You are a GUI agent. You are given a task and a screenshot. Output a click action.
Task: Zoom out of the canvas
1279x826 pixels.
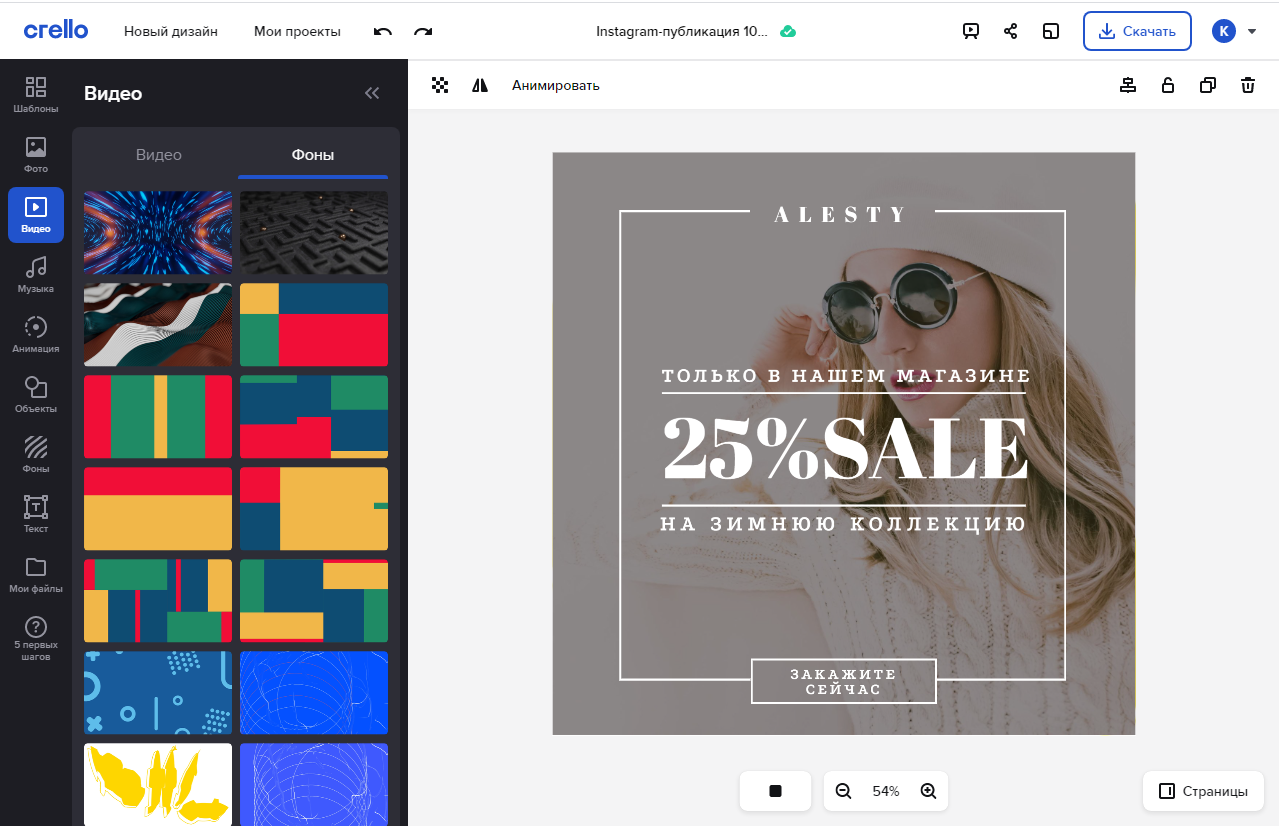(843, 791)
